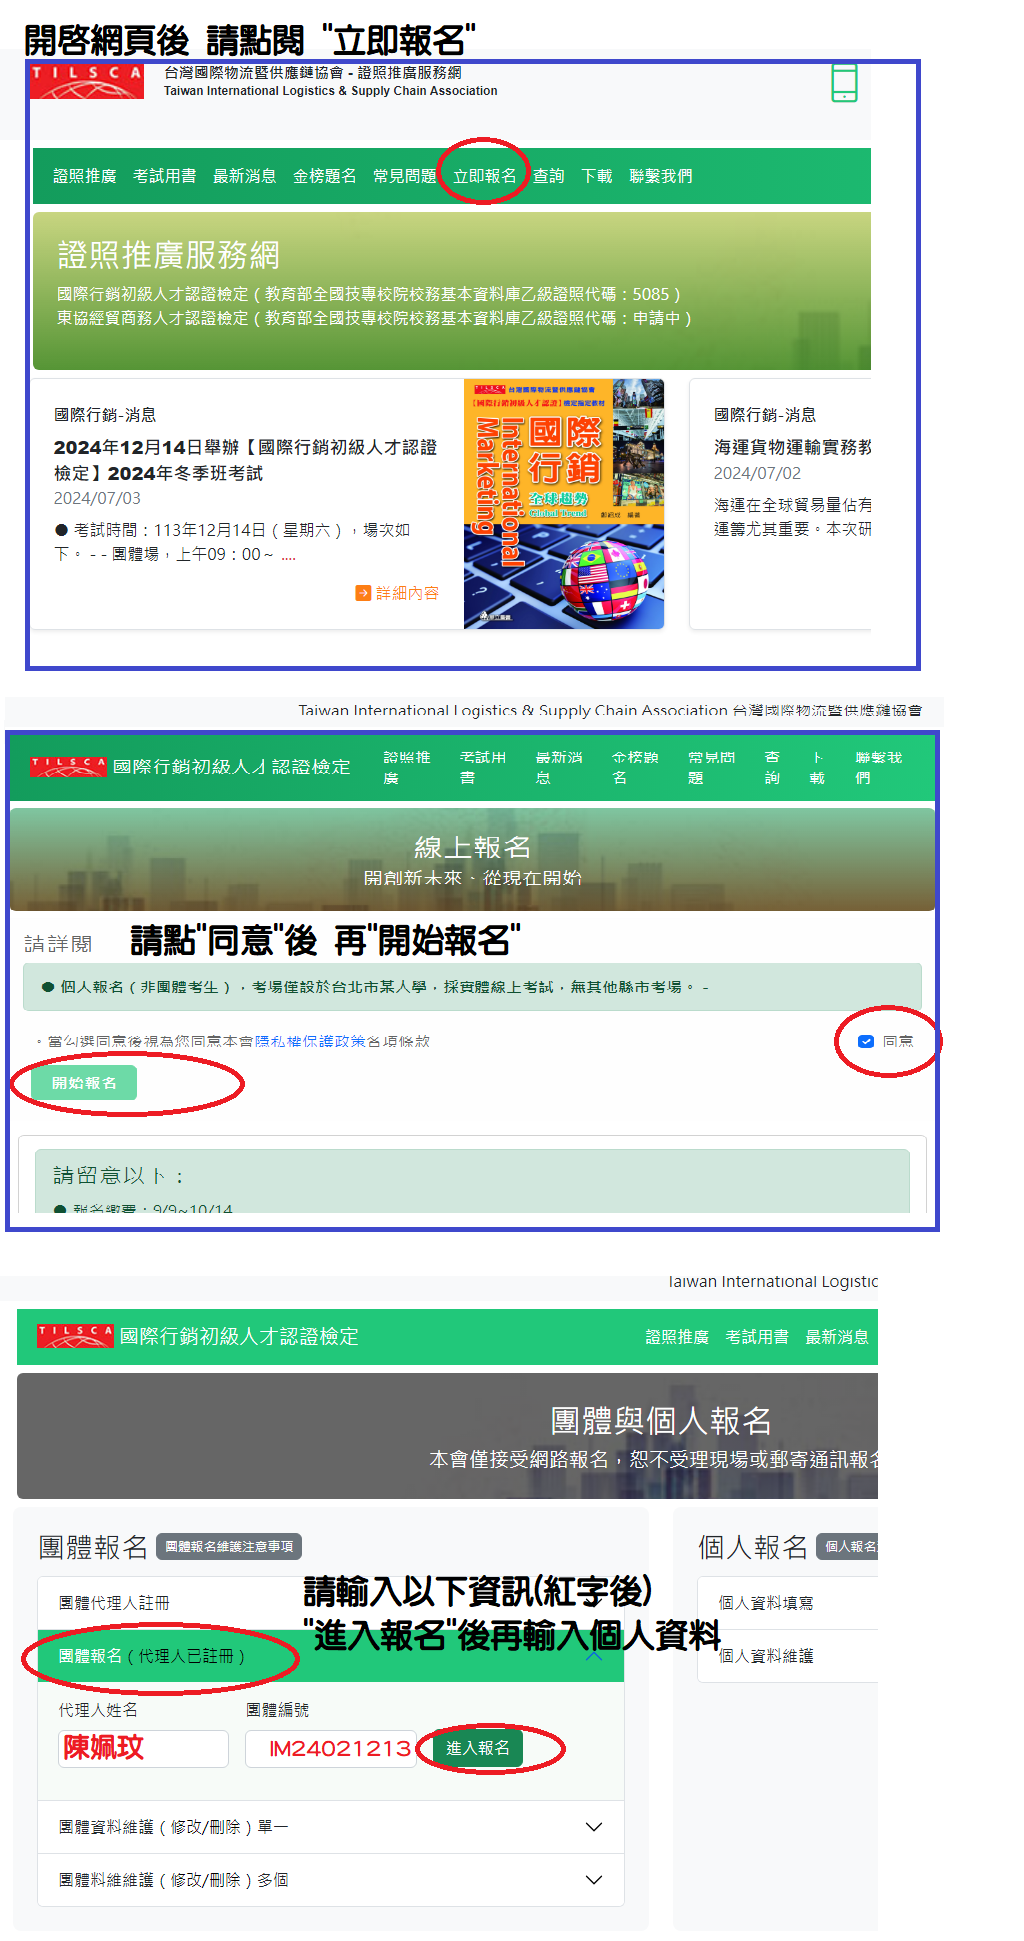Screen dimensions: 1024x1941
Task: Open 考試用書 in the homepage menu
Action: [x=165, y=176]
